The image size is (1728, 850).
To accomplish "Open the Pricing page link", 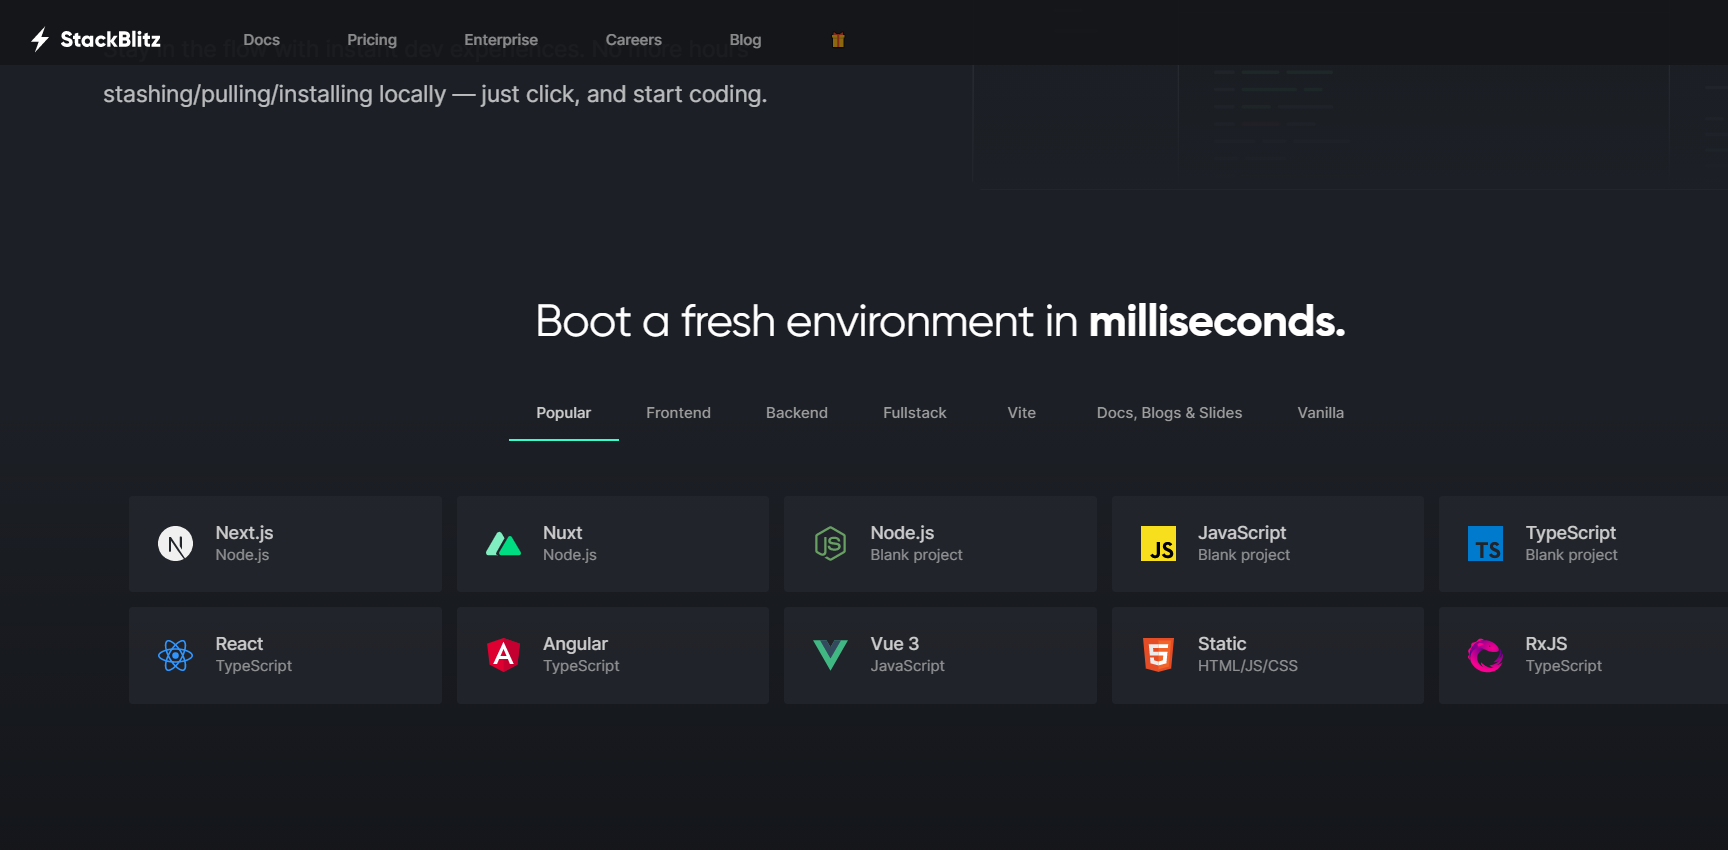I will tap(372, 40).
